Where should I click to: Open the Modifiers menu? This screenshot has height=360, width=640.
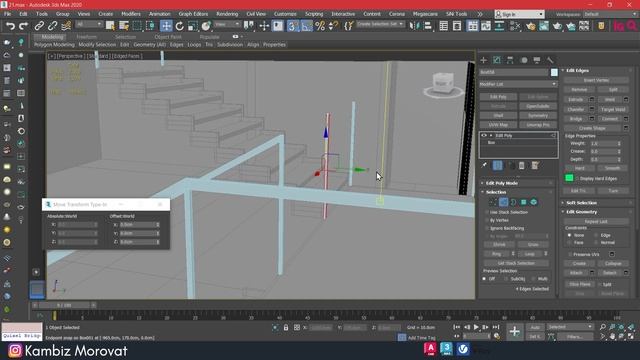(x=131, y=14)
